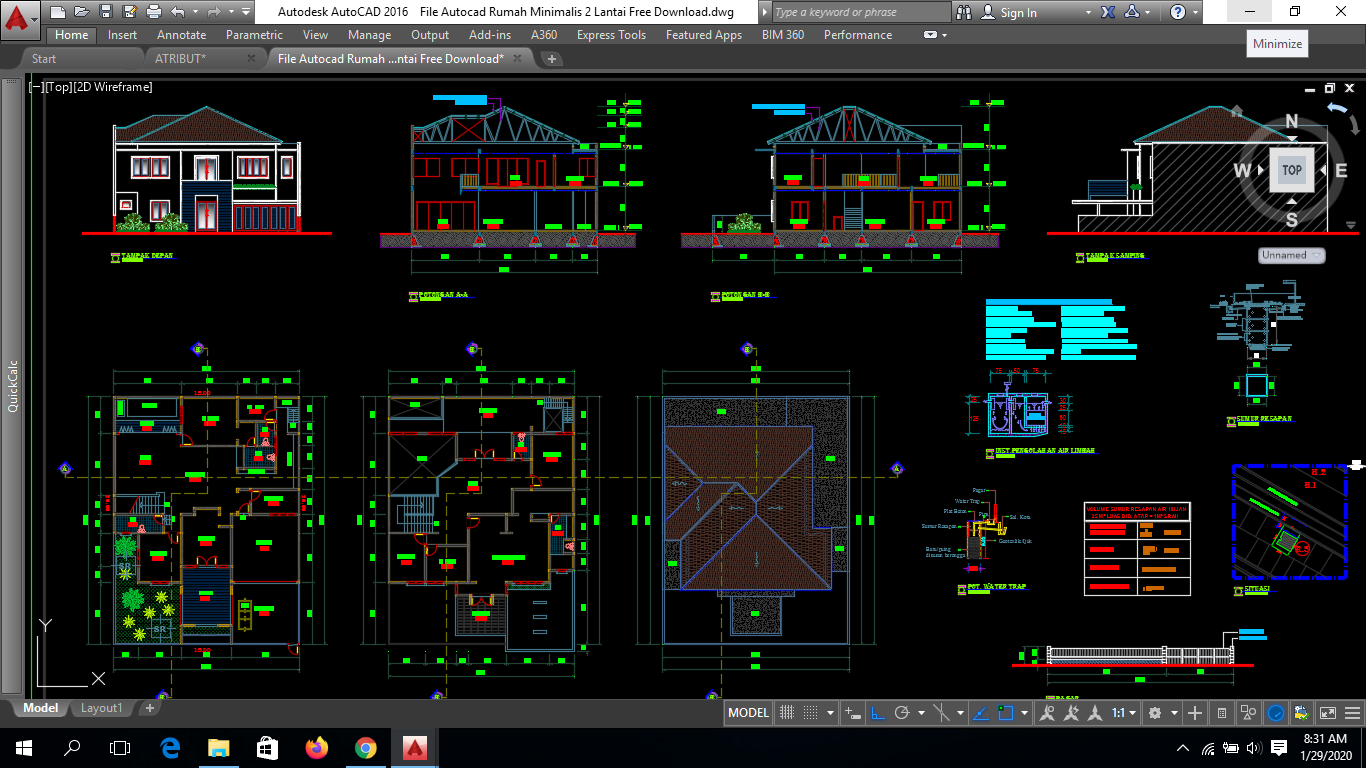Click the Save icon in quick access toolbar
This screenshot has height=768, width=1366.
pyautogui.click(x=106, y=12)
